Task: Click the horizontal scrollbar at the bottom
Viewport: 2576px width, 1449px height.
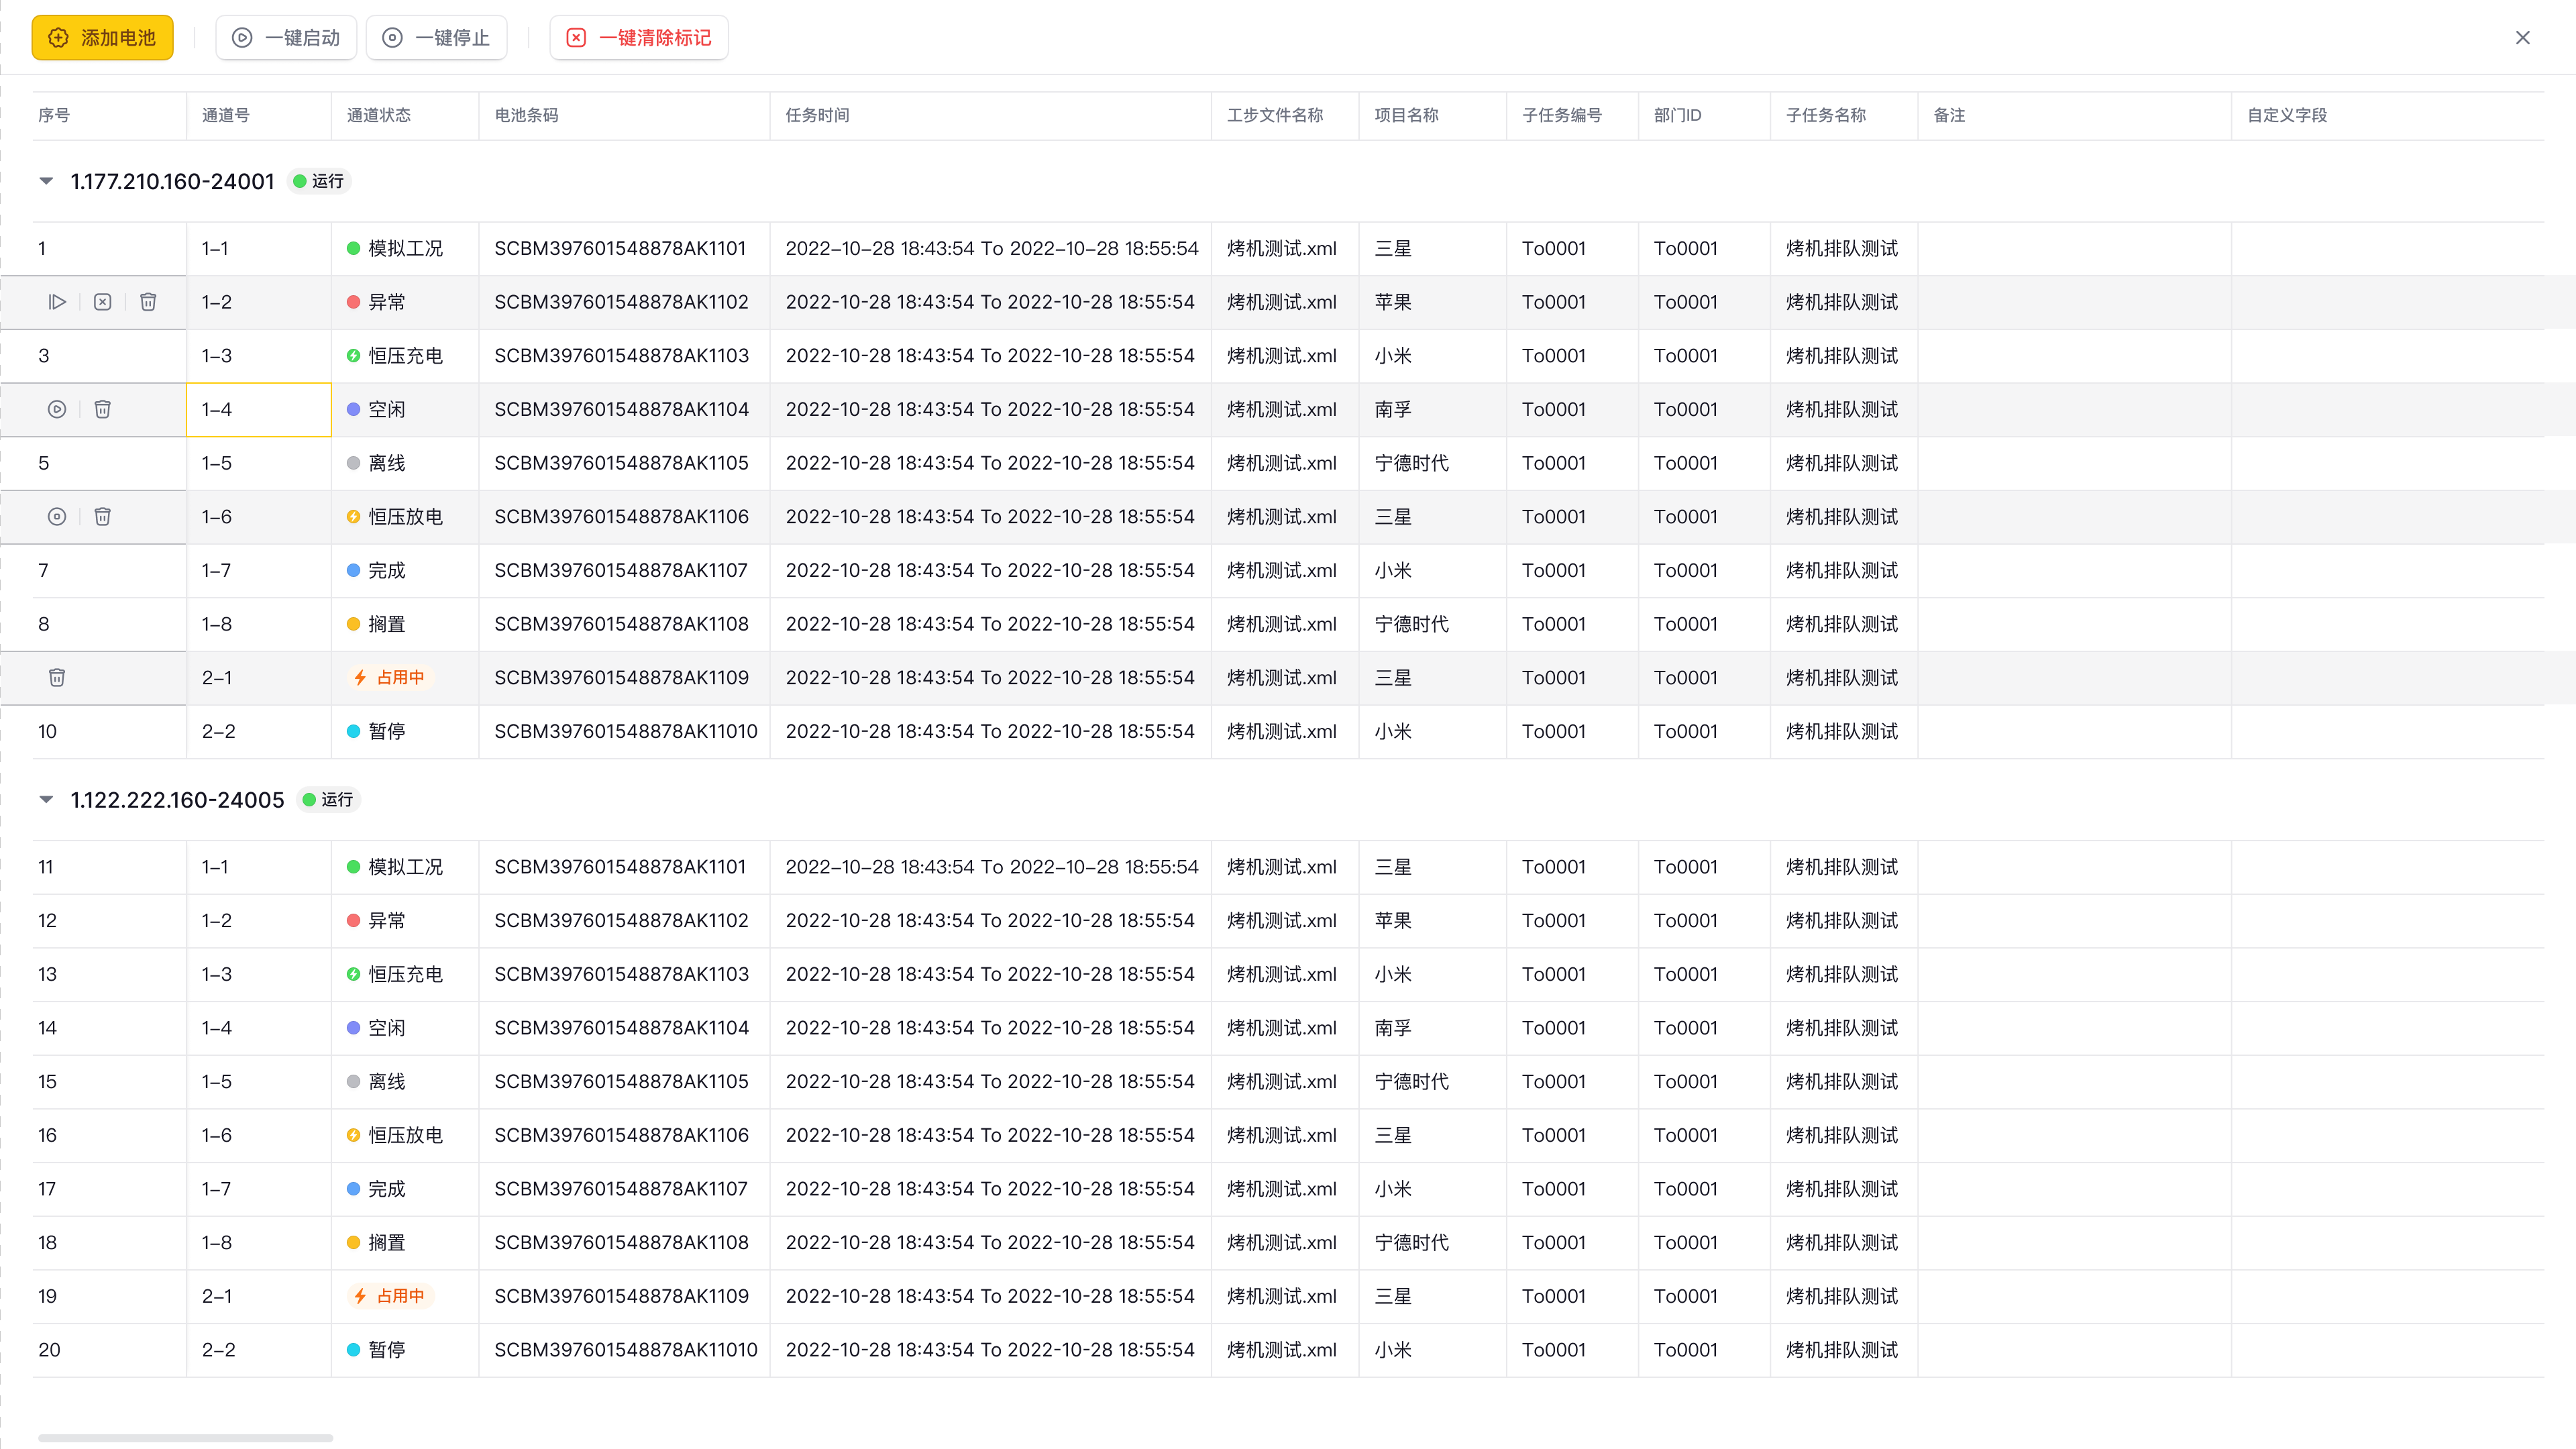Action: tap(185, 1438)
